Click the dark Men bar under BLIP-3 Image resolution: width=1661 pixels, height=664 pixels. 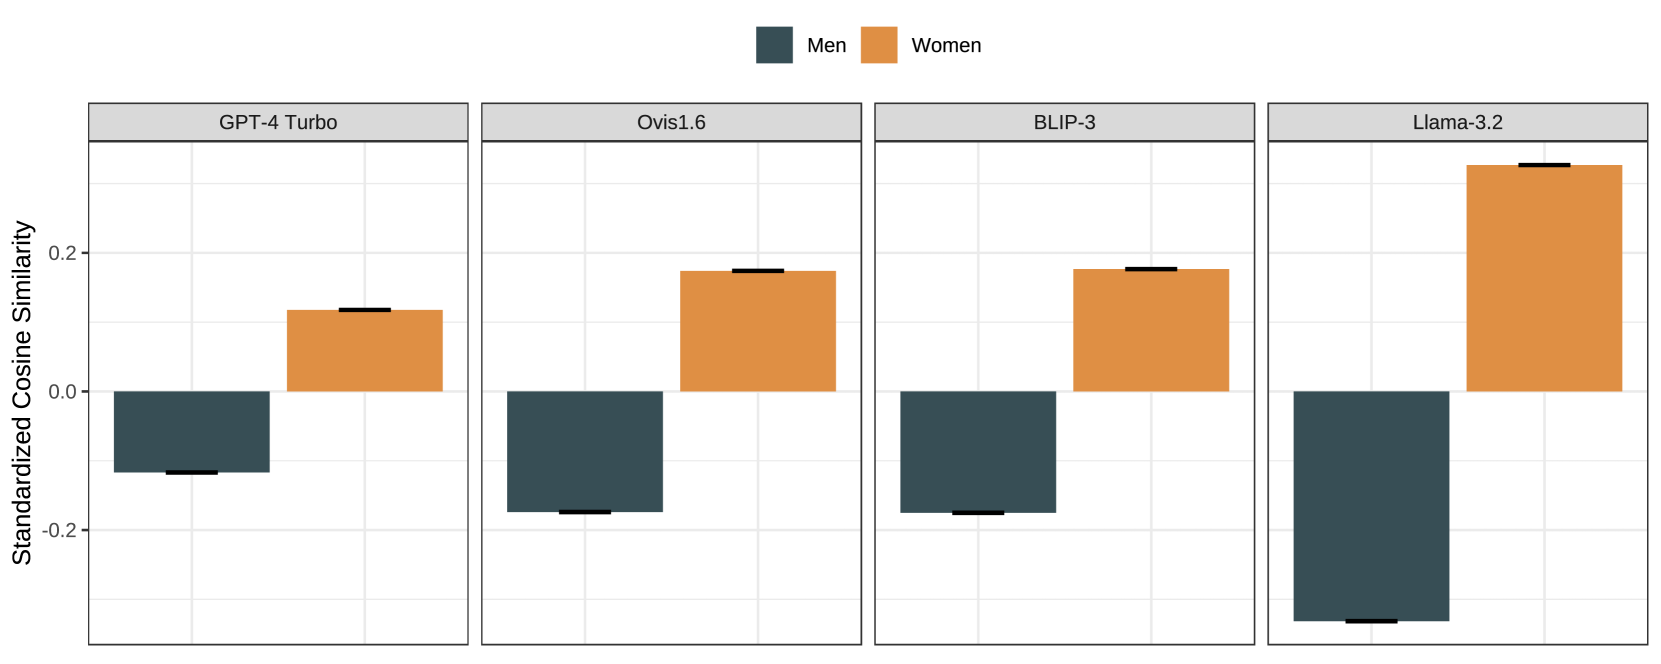pyautogui.click(x=978, y=451)
